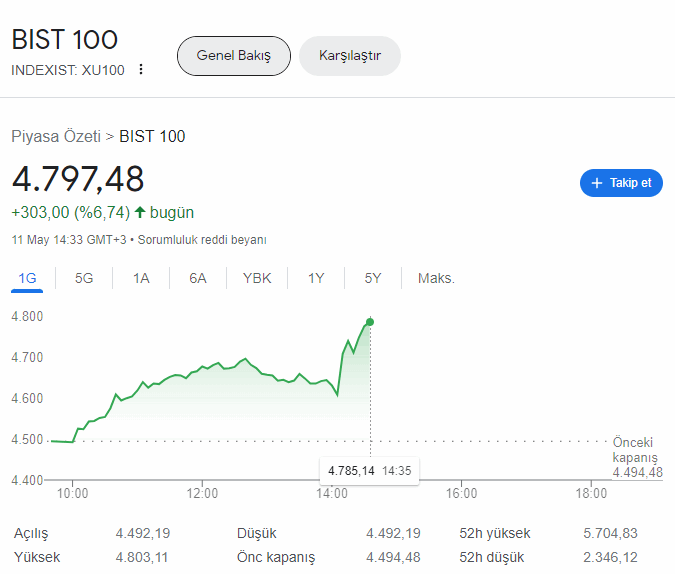Open the three-dot menu beside INDEXIST: XU100

tap(141, 69)
